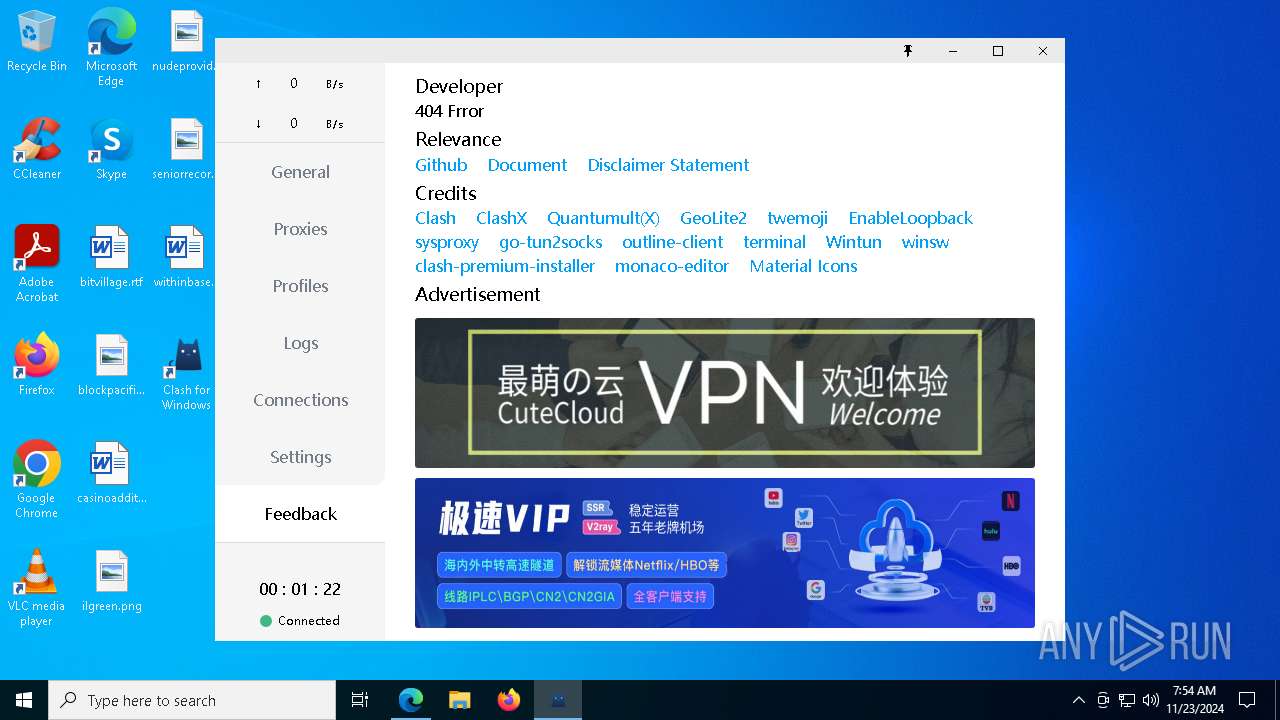Open File Explorer from taskbar
The width and height of the screenshot is (1280, 720).
460,700
